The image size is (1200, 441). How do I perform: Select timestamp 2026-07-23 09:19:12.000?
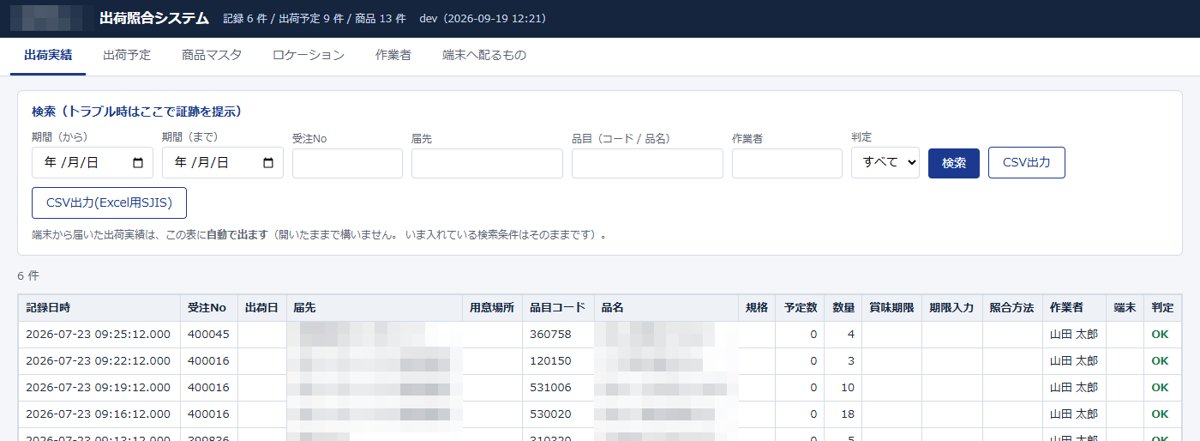click(x=98, y=388)
